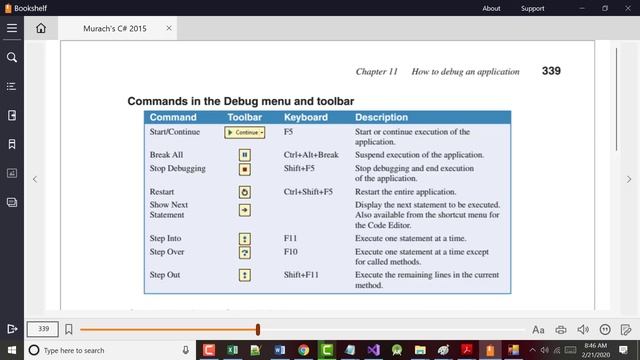Open the Support menu
The image size is (640, 360).
[532, 8]
